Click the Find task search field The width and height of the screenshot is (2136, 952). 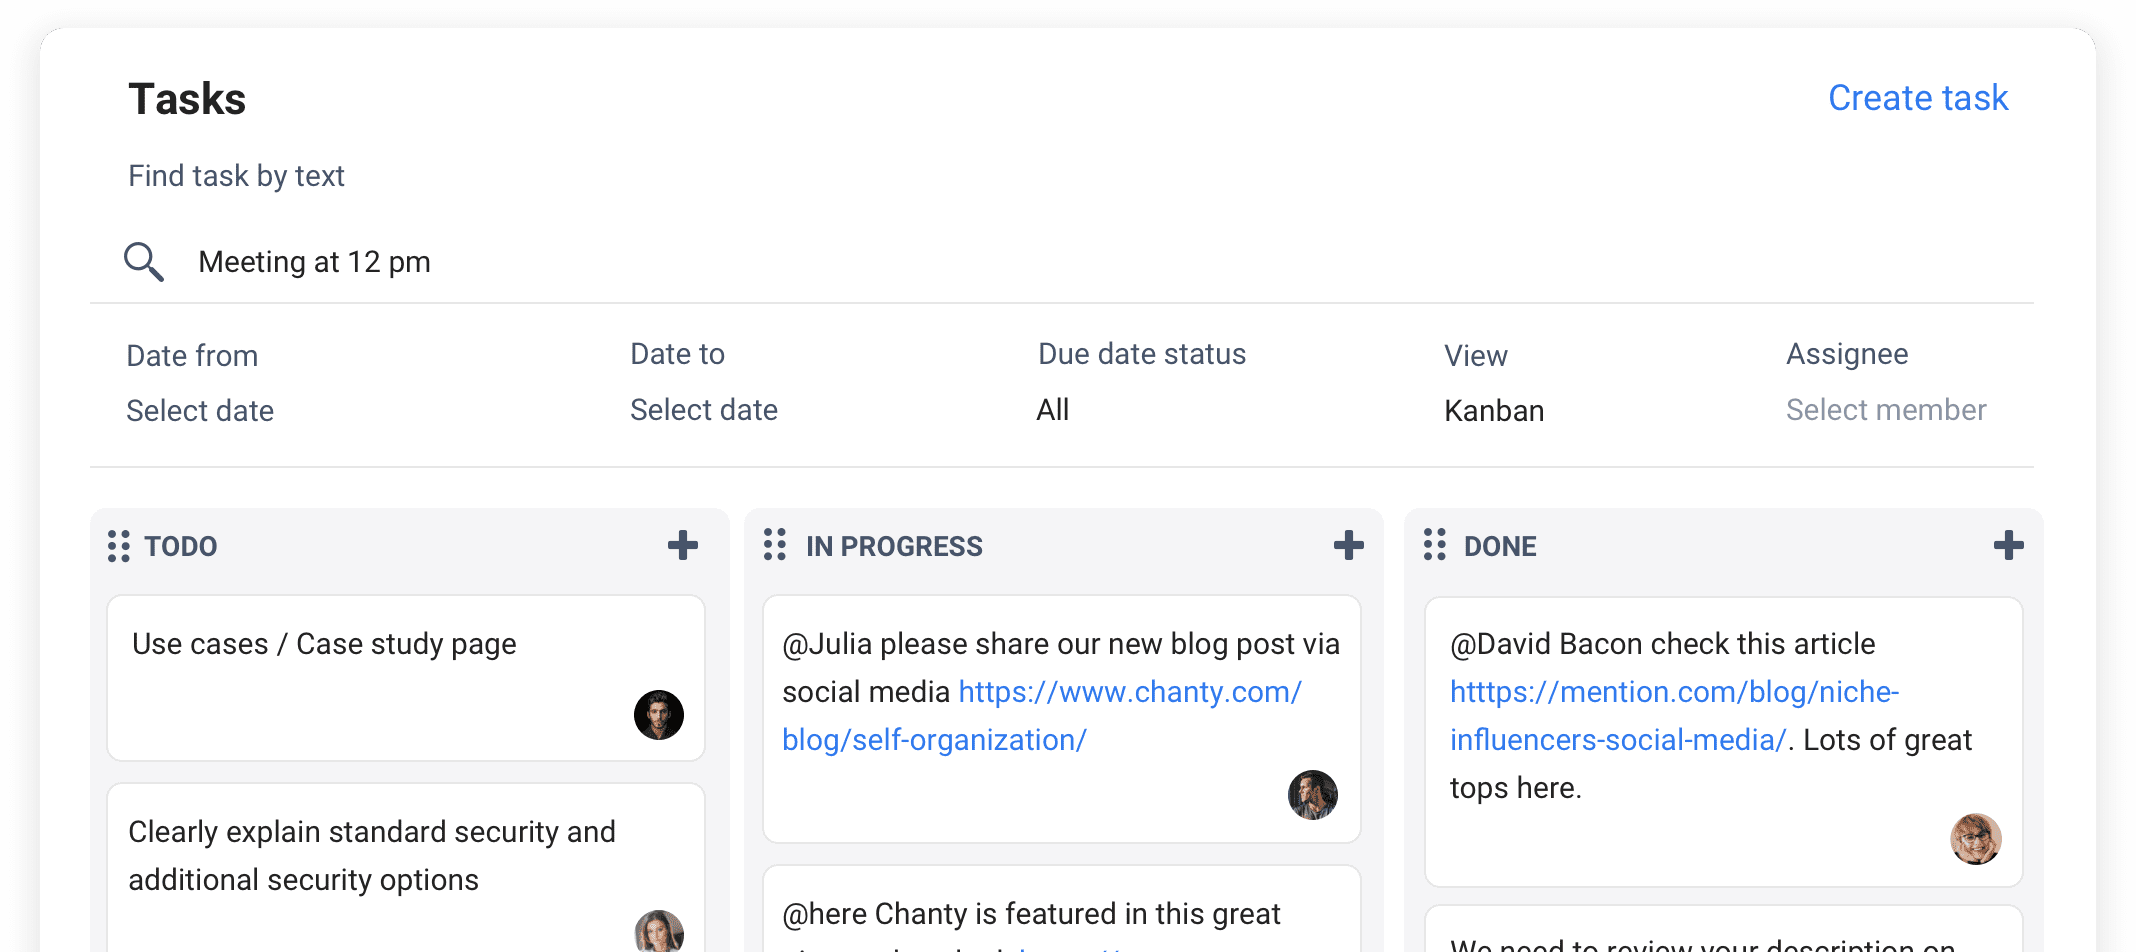pos(600,262)
